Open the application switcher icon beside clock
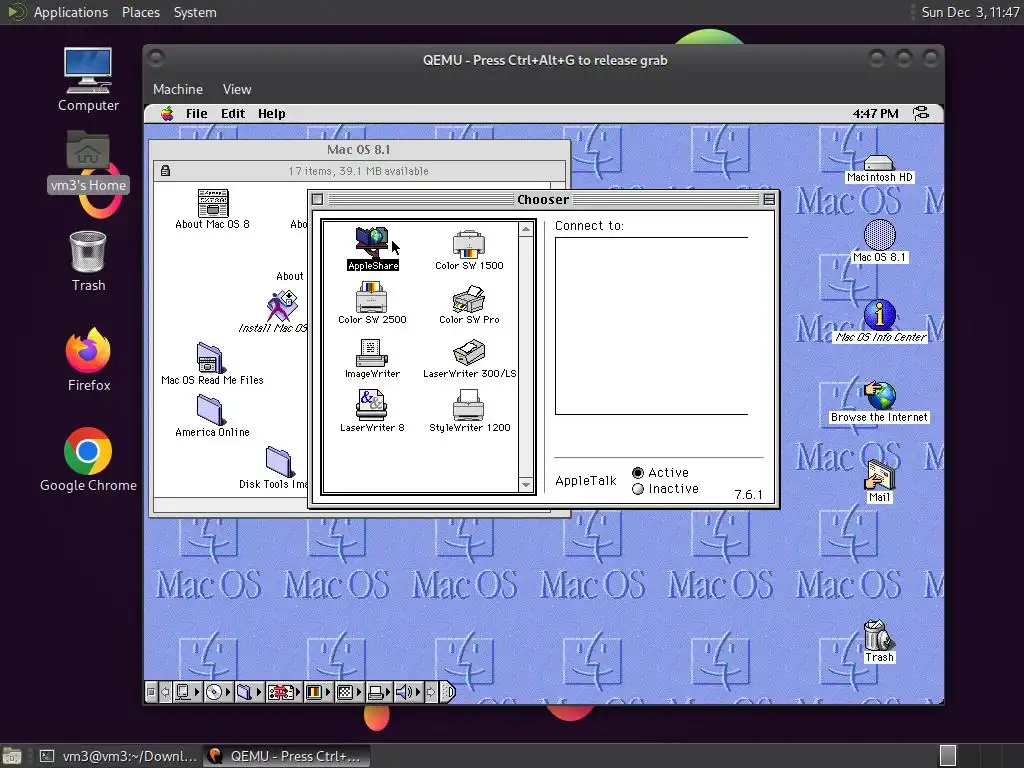The height and width of the screenshot is (768, 1024). [921, 114]
